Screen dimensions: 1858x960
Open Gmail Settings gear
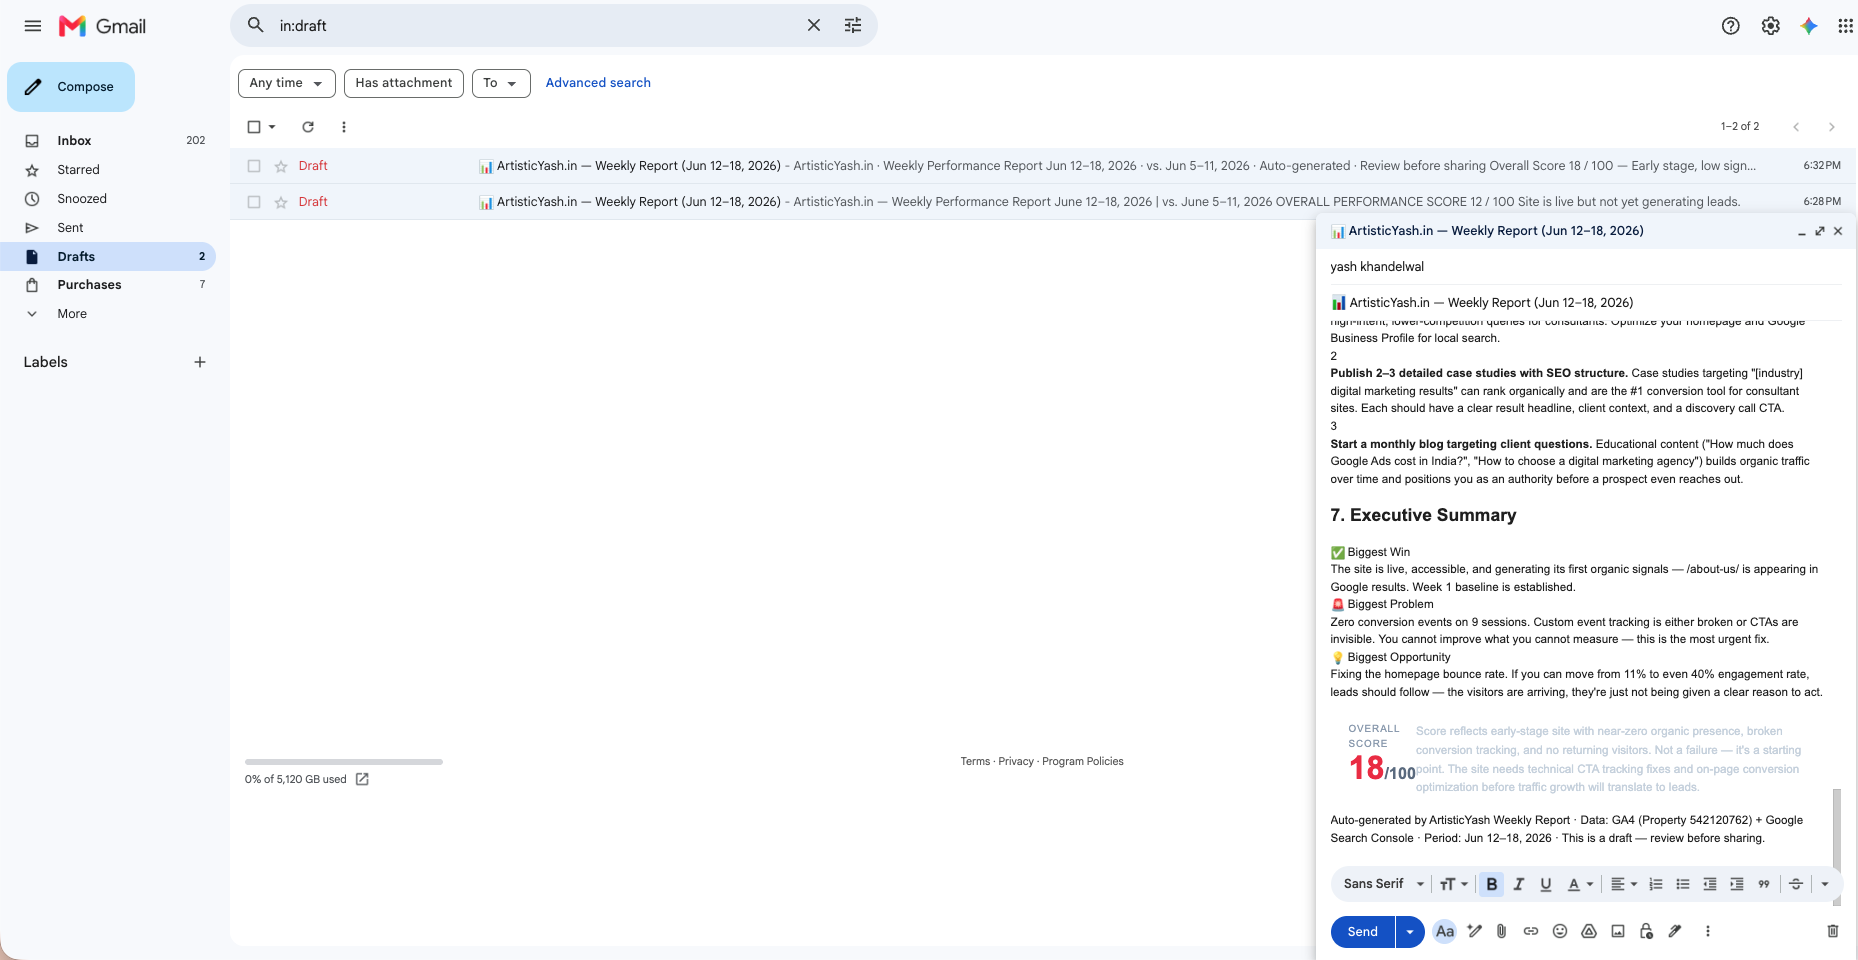pyautogui.click(x=1771, y=26)
